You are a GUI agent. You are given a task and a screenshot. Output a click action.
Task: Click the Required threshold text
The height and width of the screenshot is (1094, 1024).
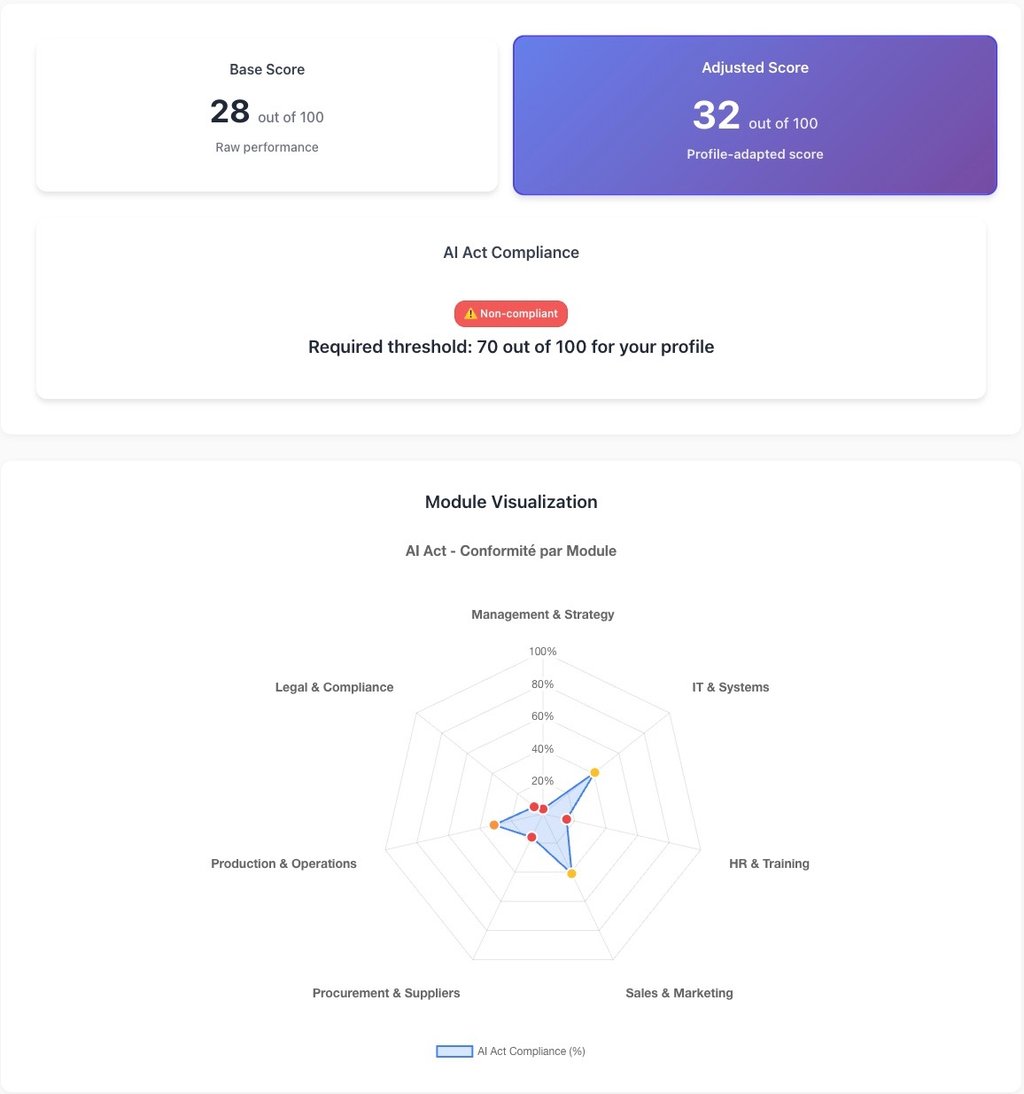511,347
